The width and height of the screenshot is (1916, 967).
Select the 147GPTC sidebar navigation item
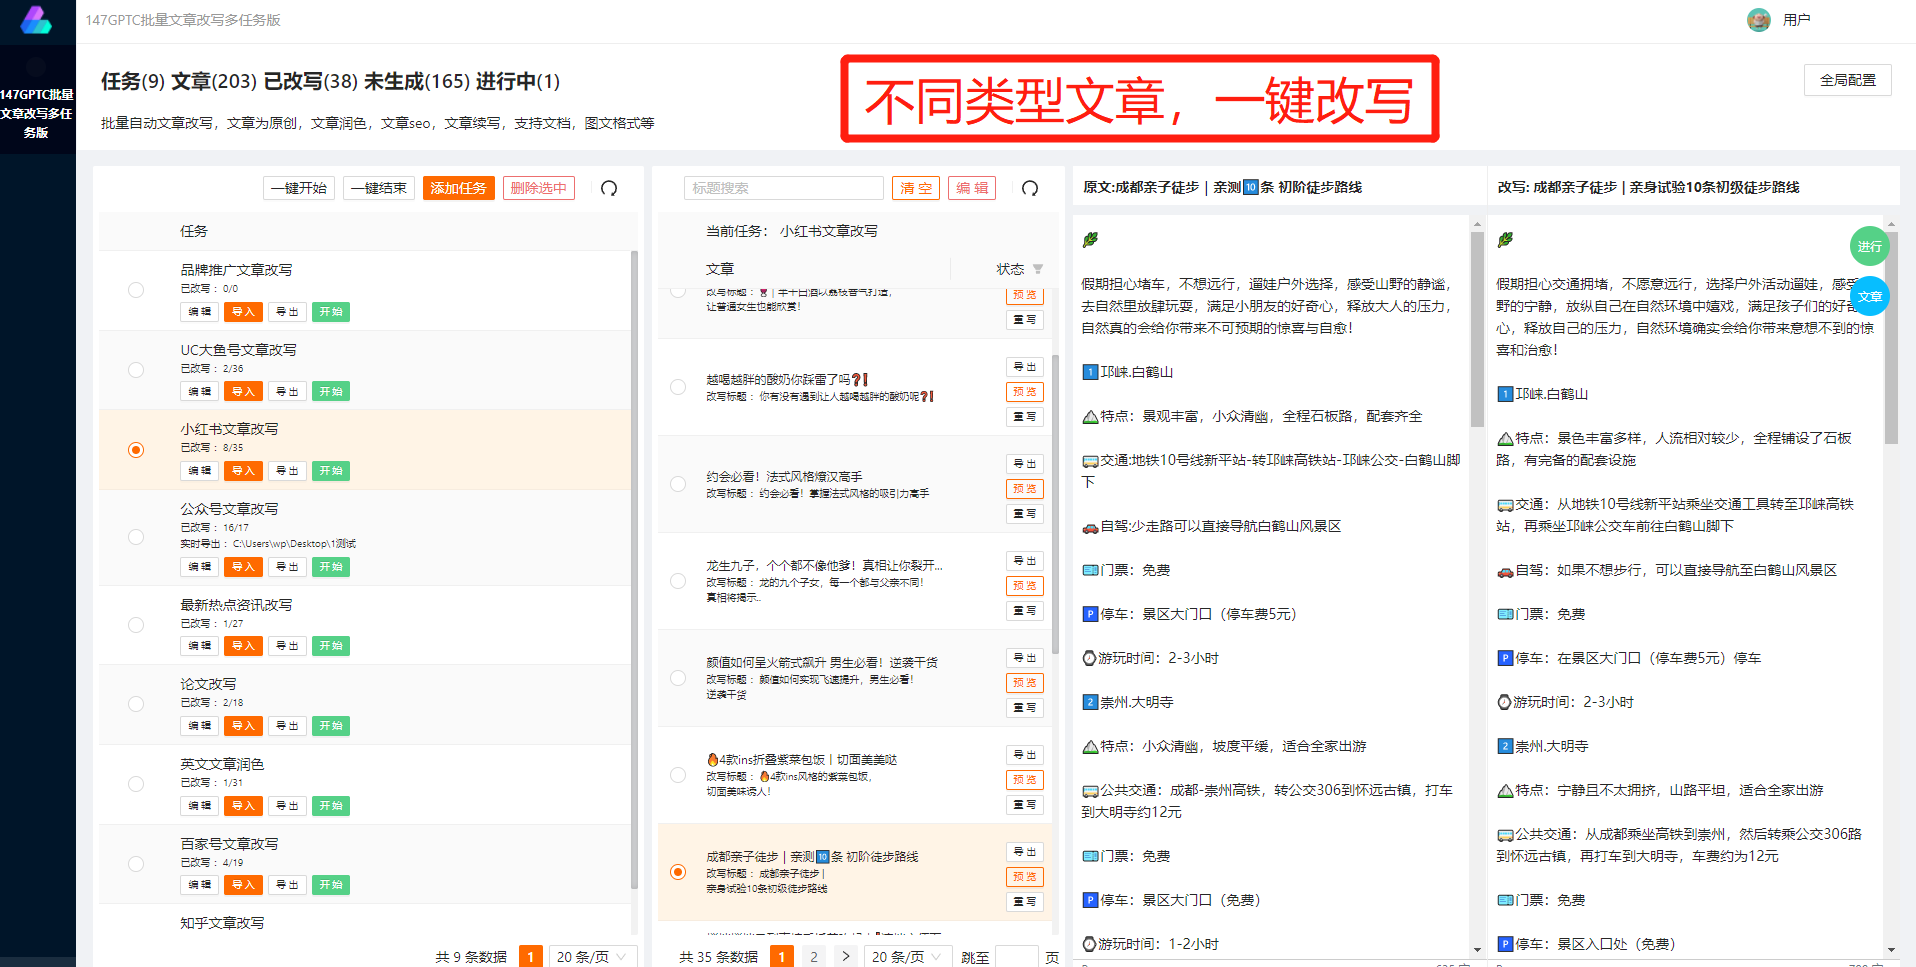tap(37, 113)
